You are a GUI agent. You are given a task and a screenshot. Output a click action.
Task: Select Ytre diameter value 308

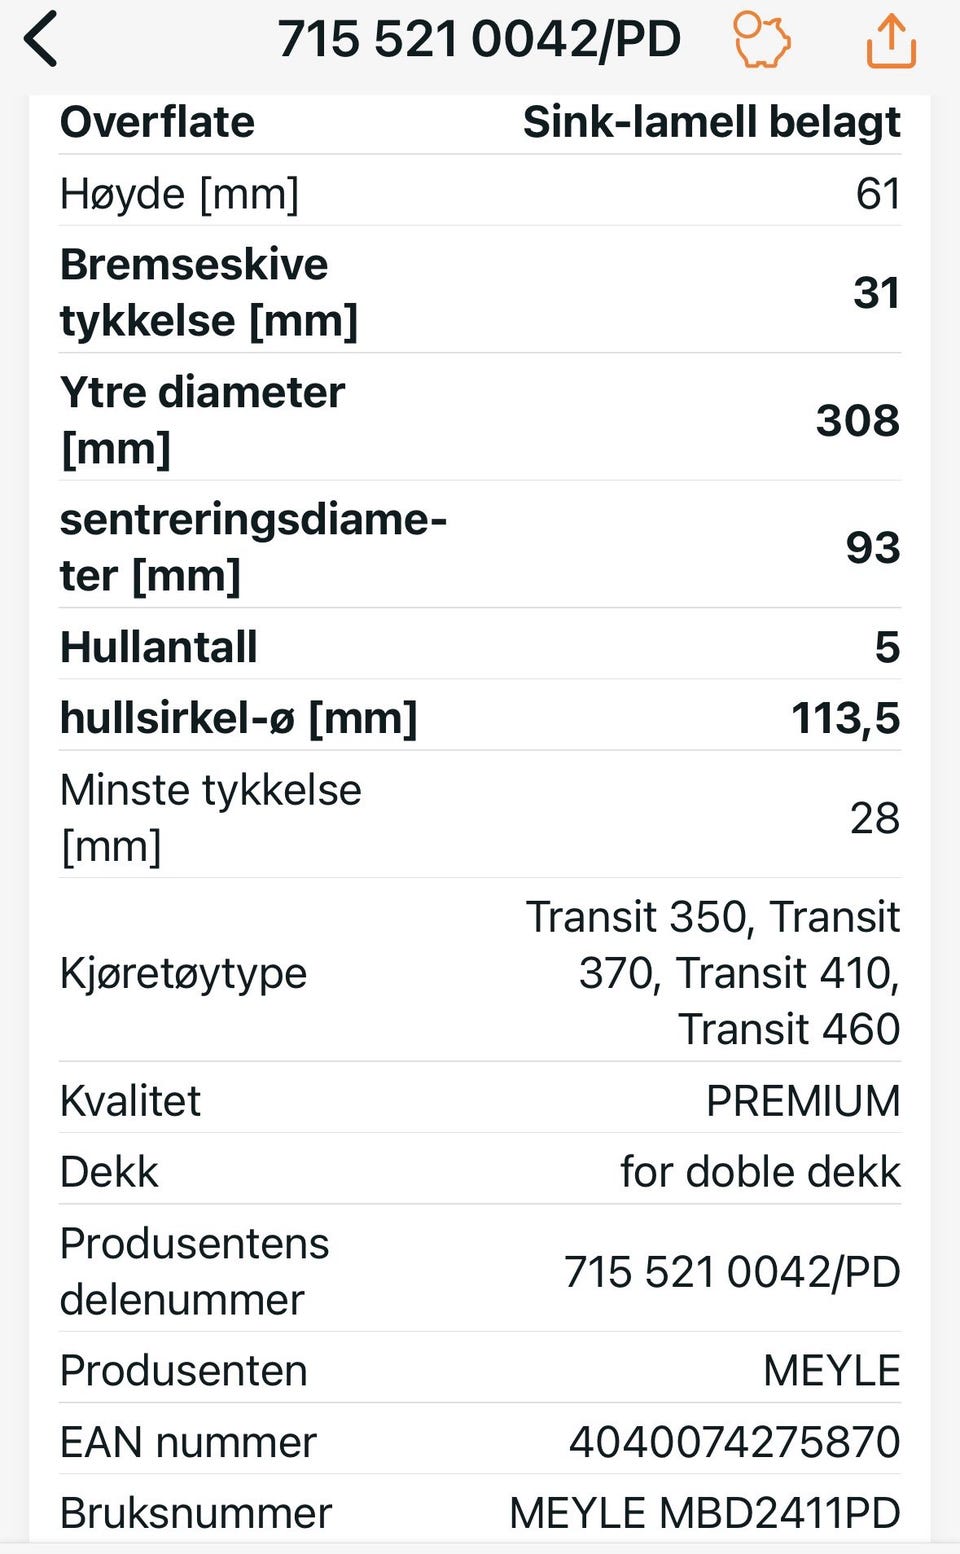click(x=858, y=420)
